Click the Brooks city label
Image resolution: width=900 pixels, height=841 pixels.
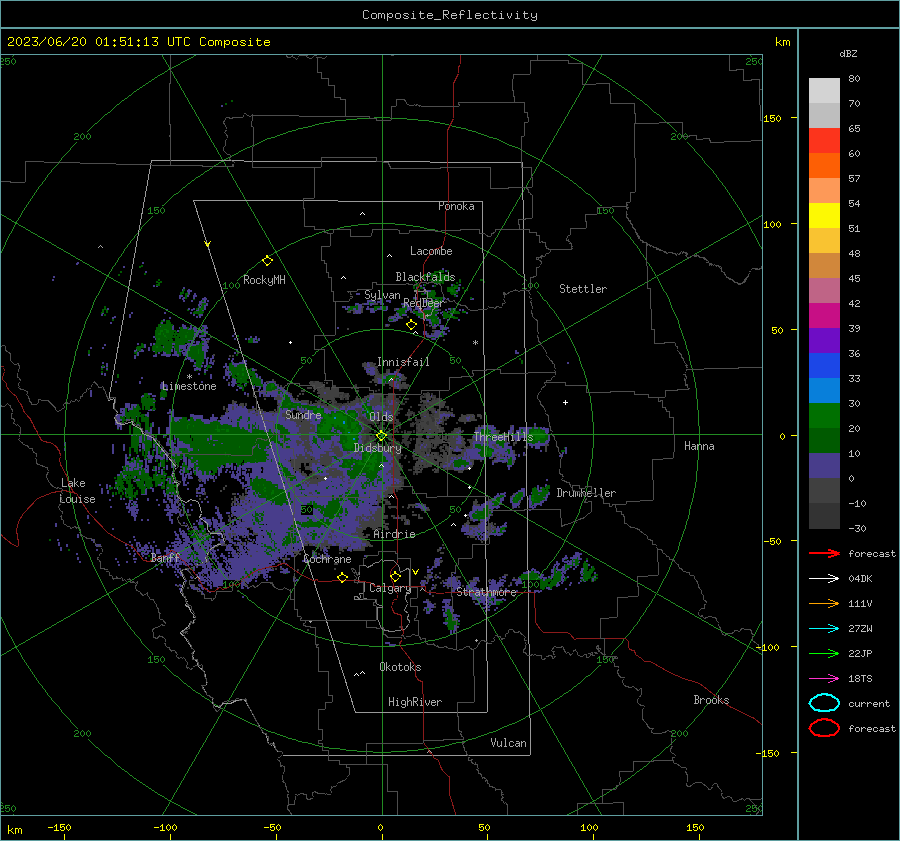tap(711, 700)
